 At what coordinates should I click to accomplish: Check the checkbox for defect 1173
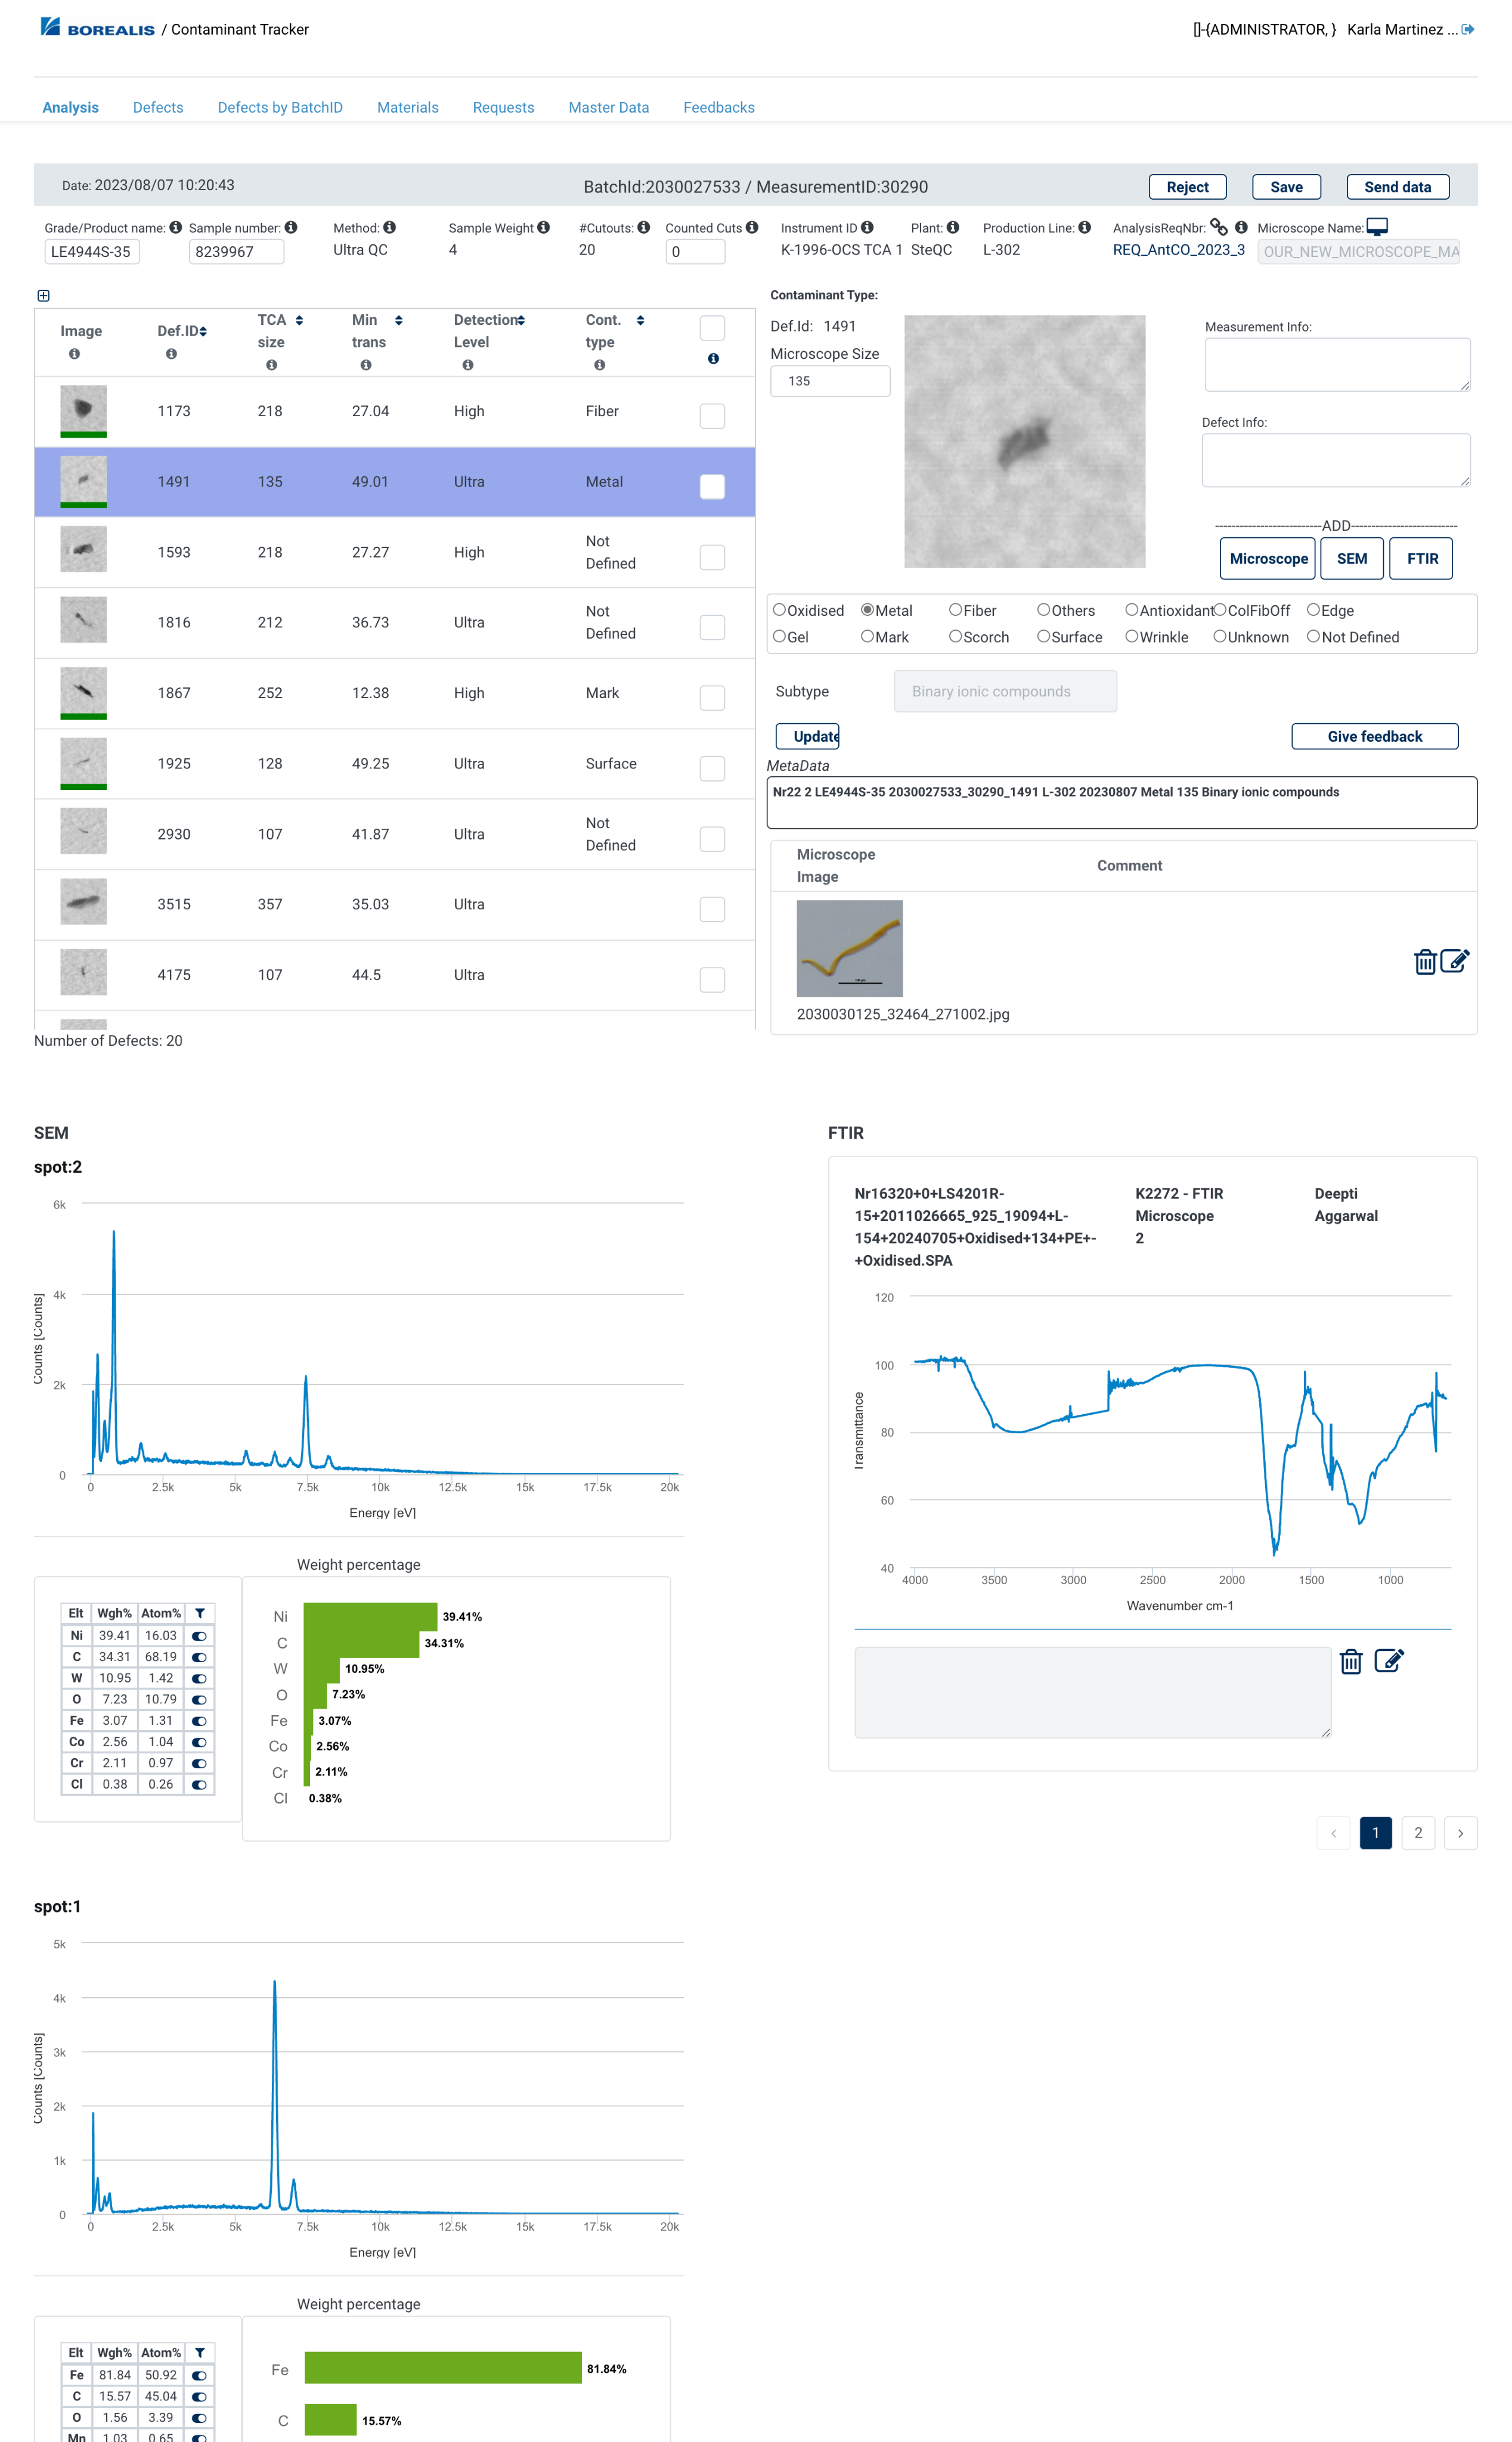click(712, 416)
